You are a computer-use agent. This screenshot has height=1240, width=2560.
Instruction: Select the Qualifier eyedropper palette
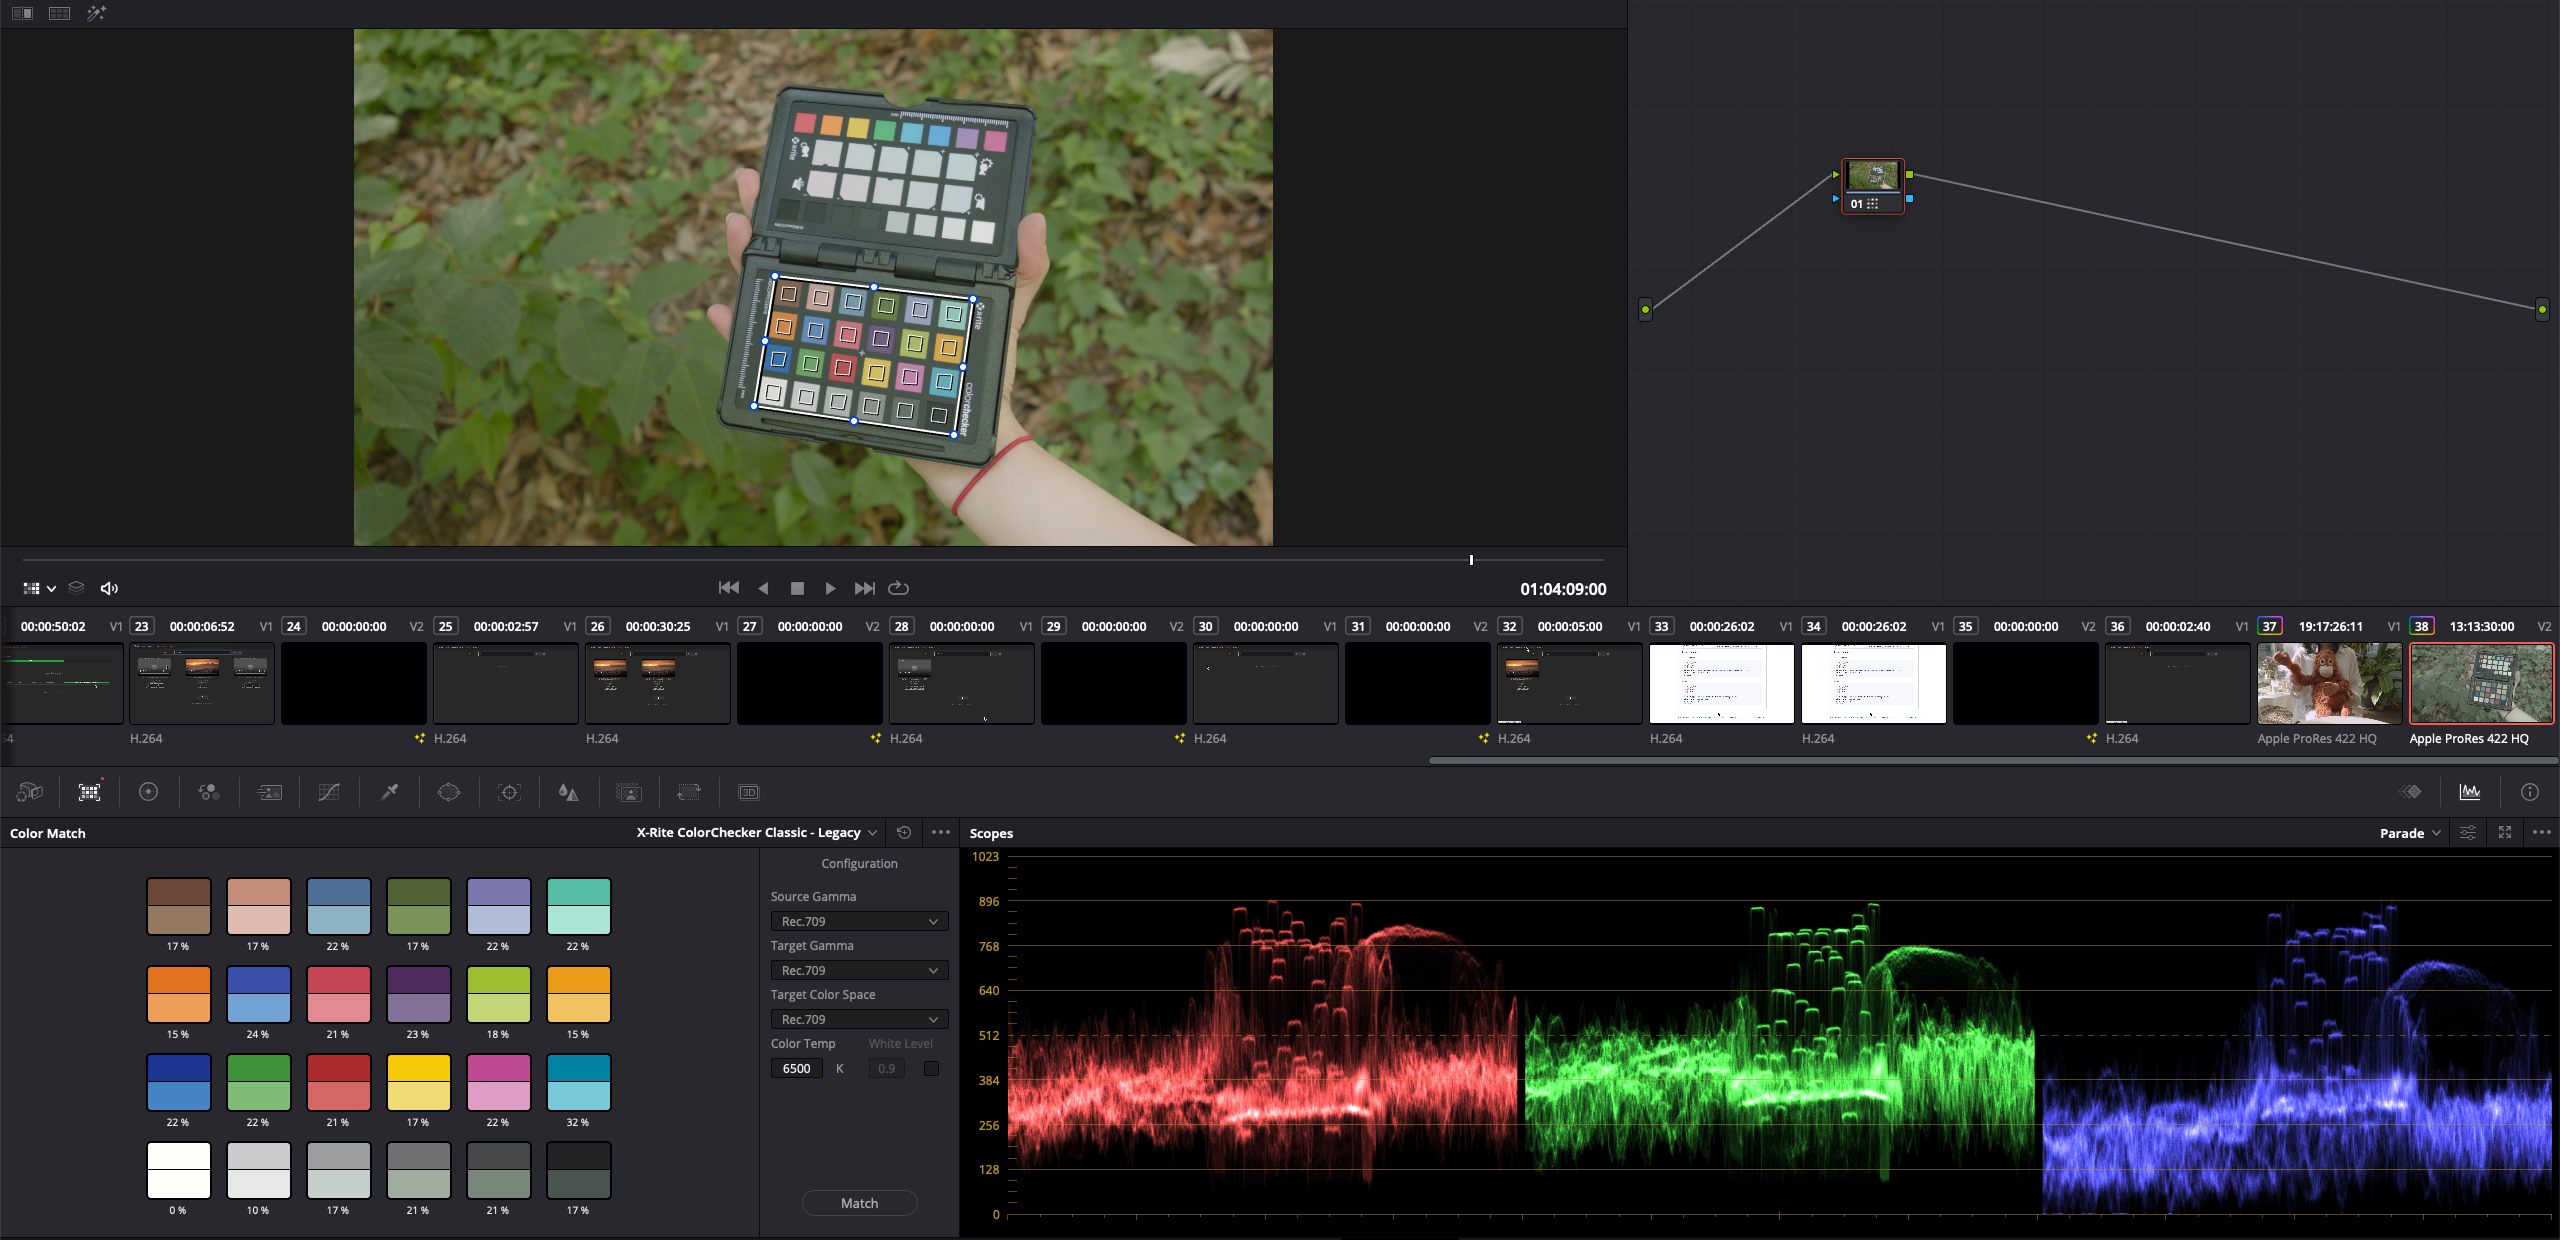(389, 792)
